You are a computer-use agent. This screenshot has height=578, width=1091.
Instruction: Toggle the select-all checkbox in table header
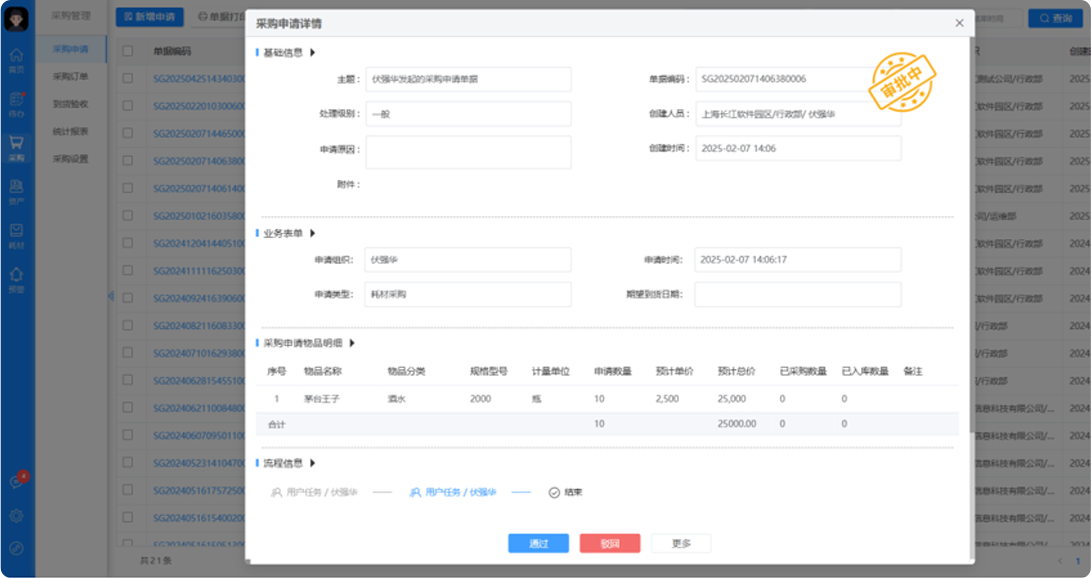[127, 50]
